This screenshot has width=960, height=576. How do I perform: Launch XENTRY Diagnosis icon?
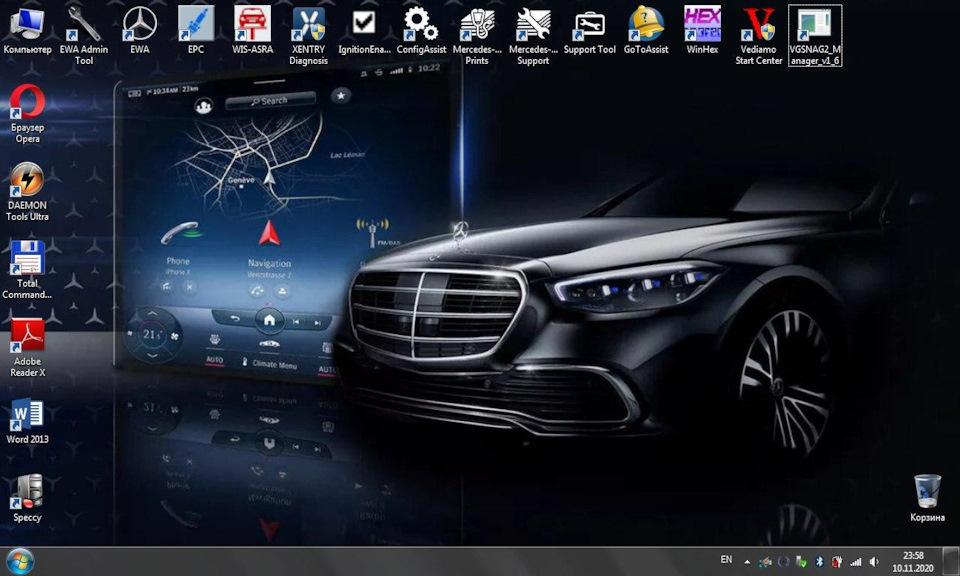pyautogui.click(x=309, y=36)
